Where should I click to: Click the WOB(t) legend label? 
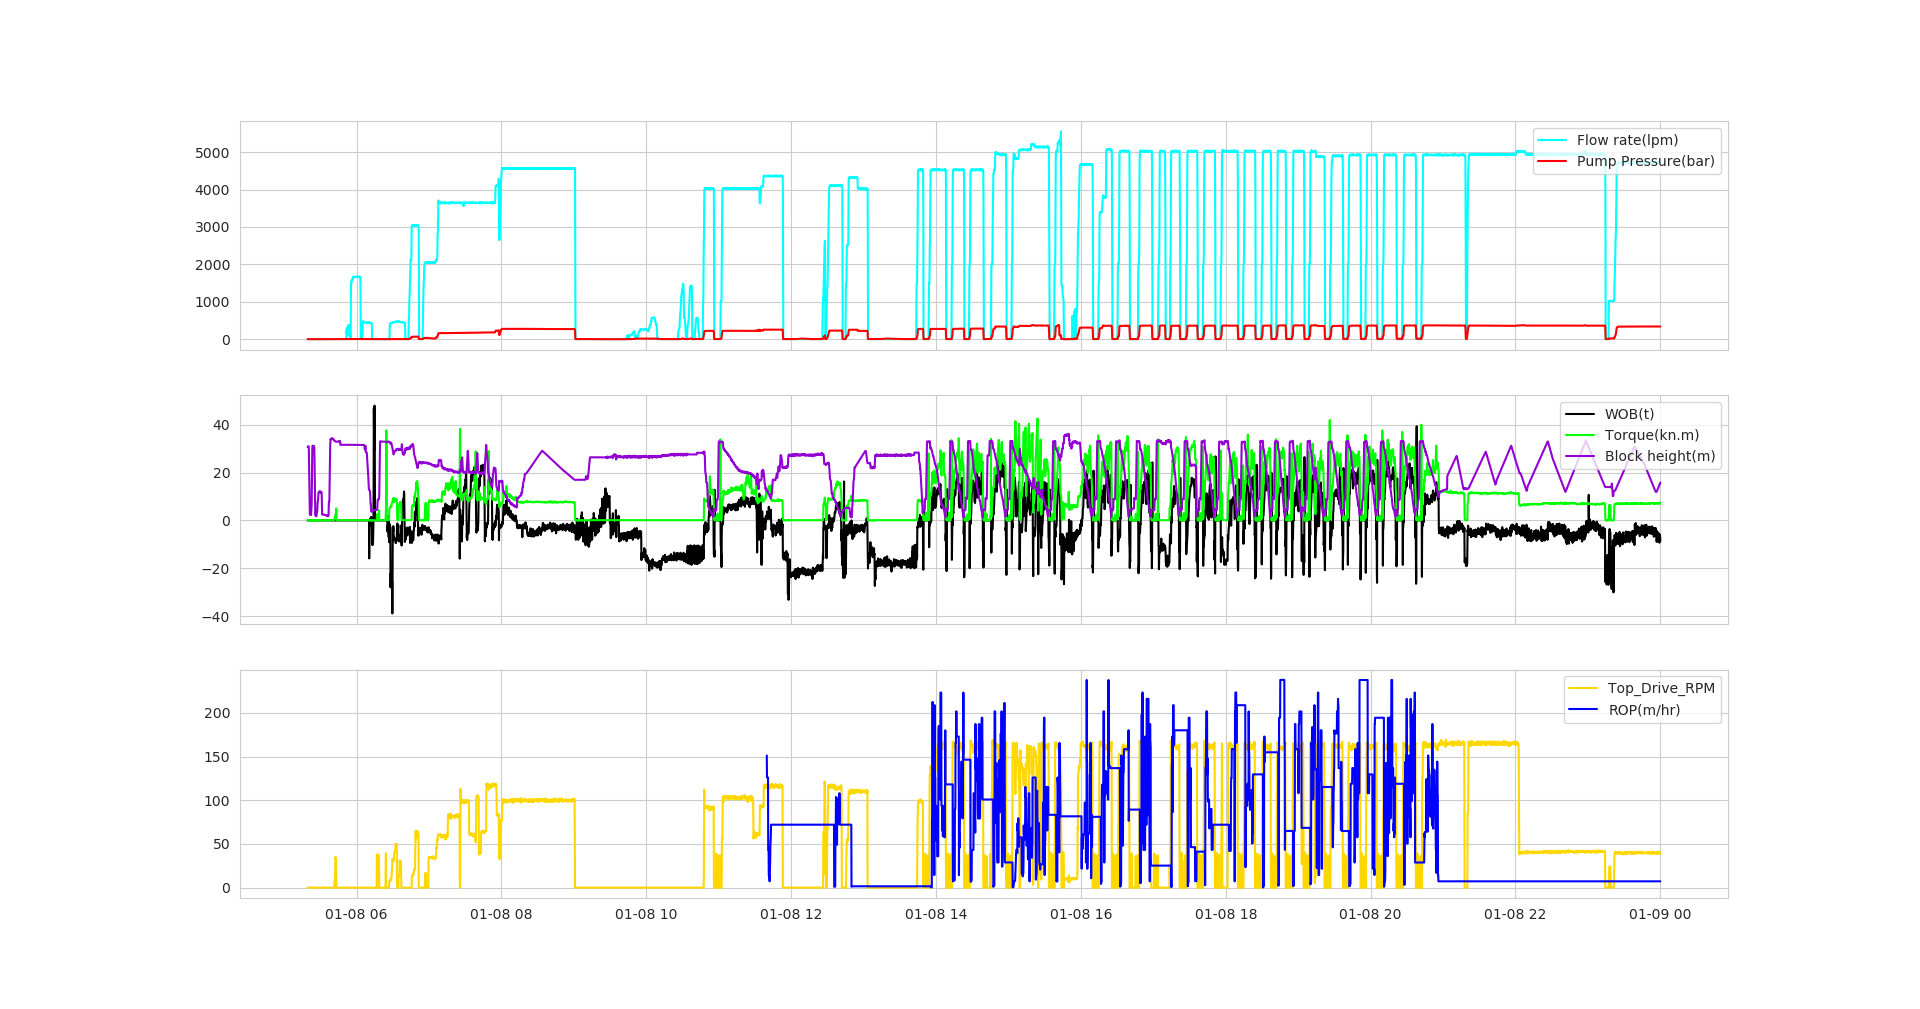(x=1629, y=414)
